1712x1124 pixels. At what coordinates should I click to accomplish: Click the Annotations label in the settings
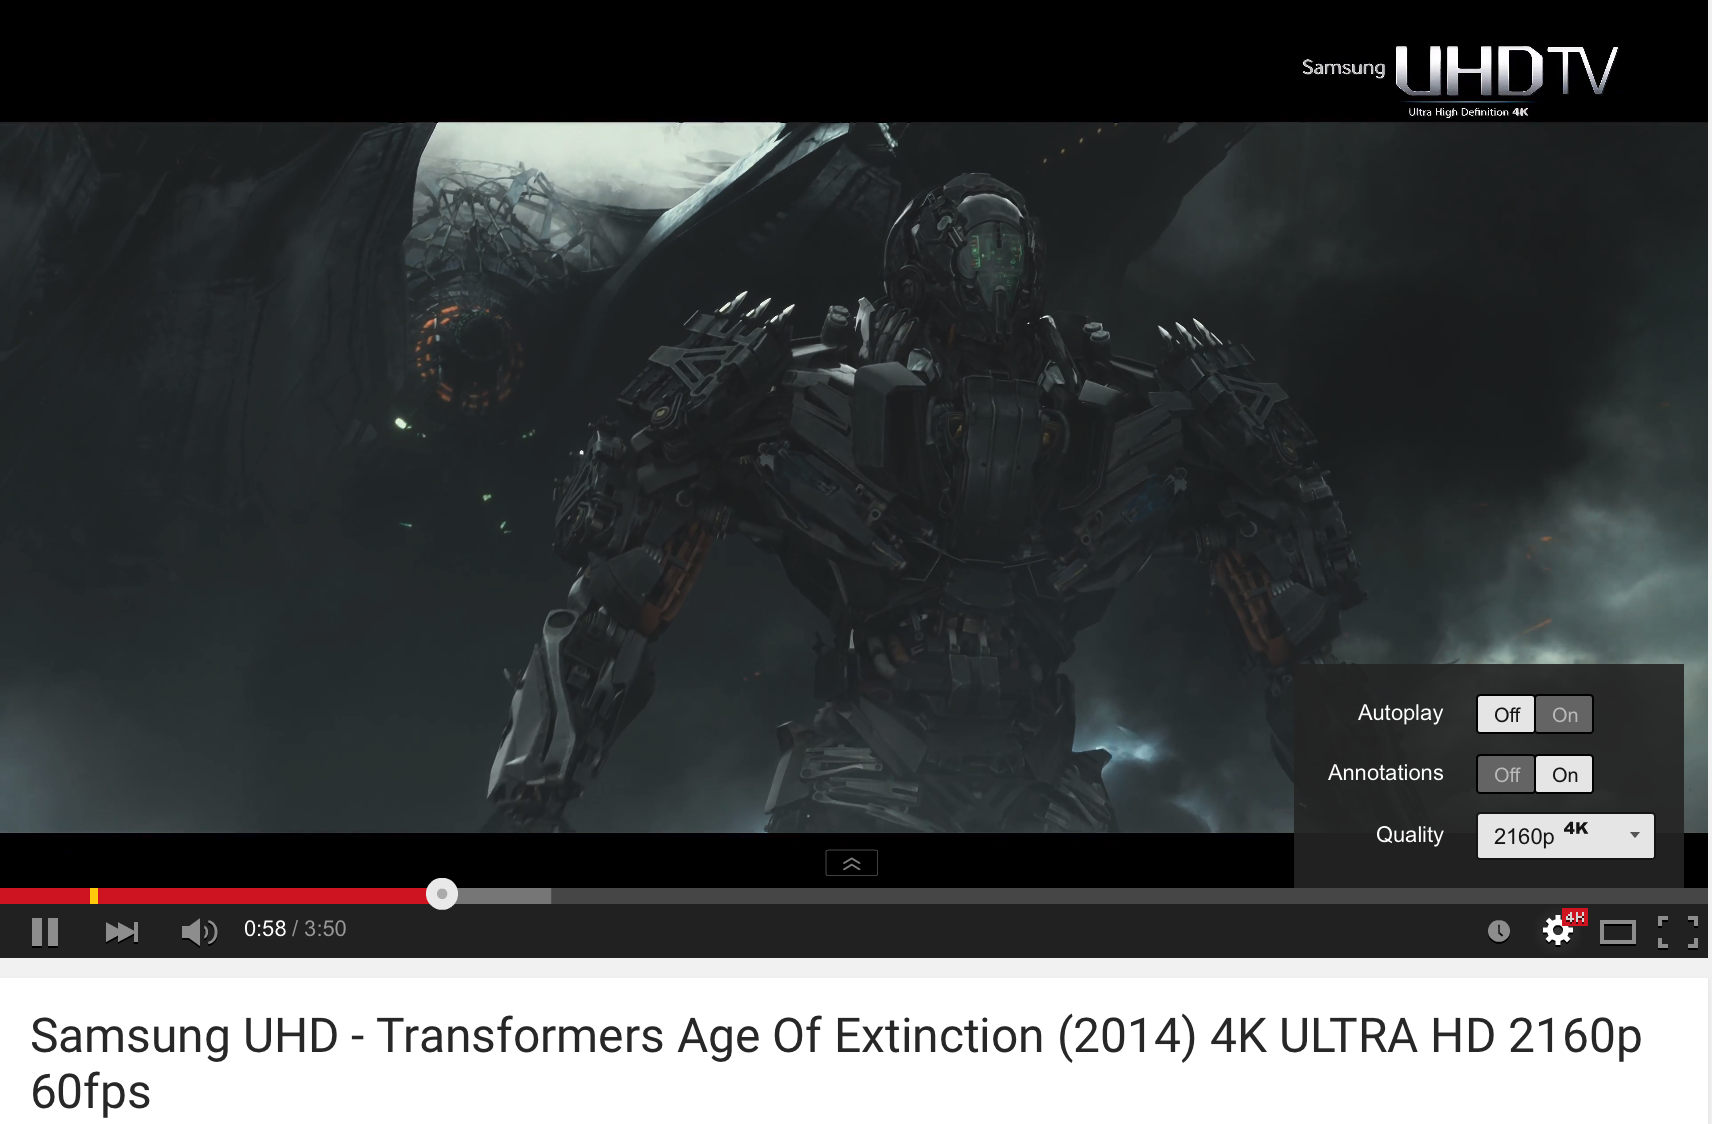pos(1385,773)
